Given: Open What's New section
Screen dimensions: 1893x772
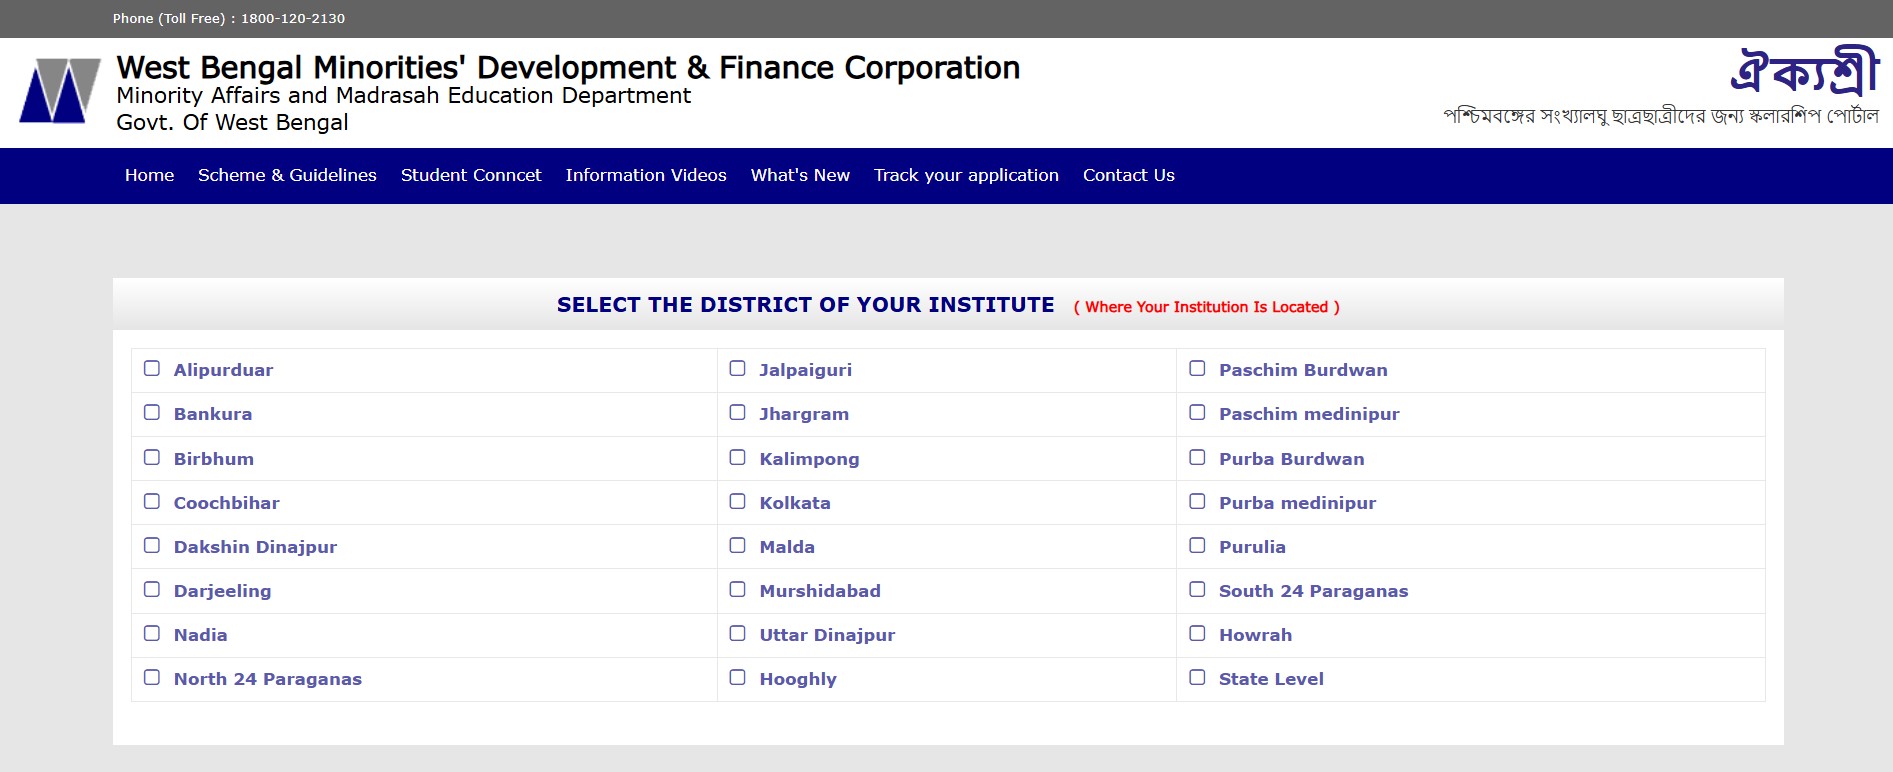Looking at the screenshot, I should (x=800, y=175).
